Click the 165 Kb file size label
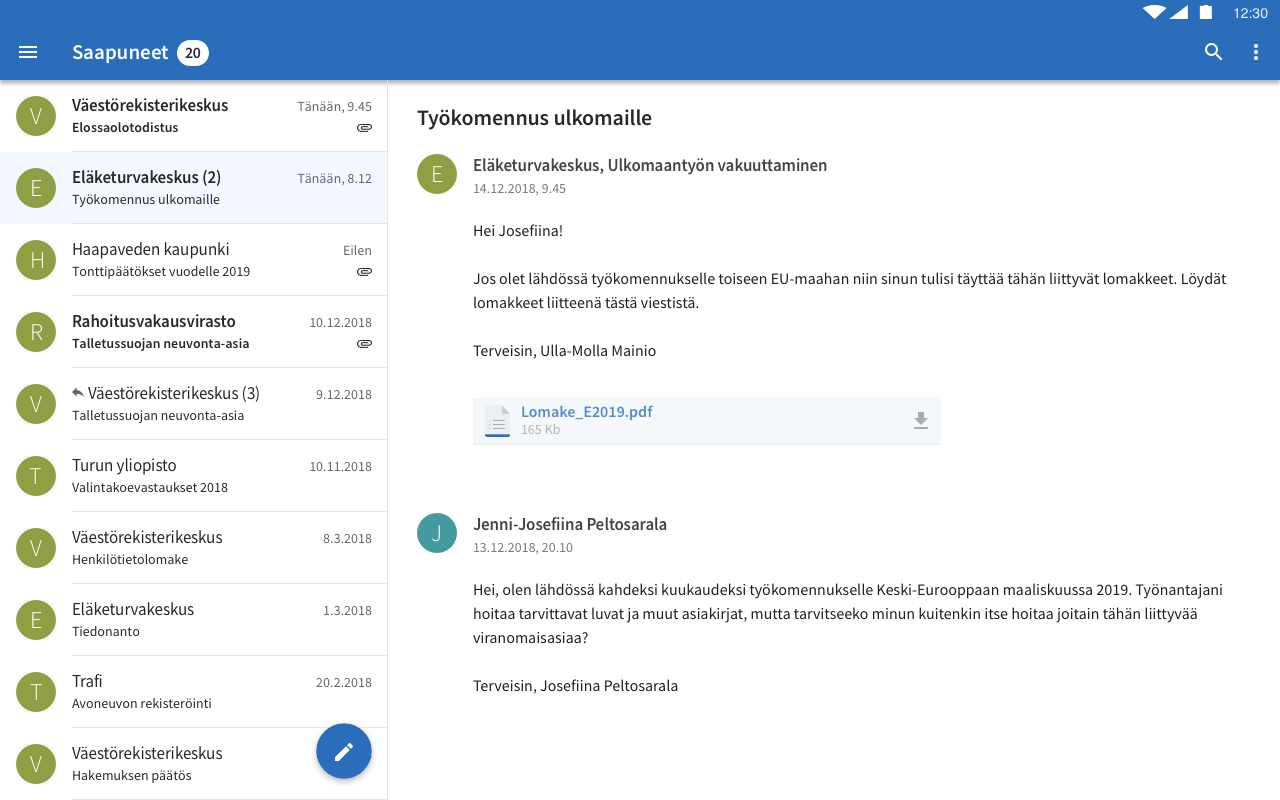 540,430
